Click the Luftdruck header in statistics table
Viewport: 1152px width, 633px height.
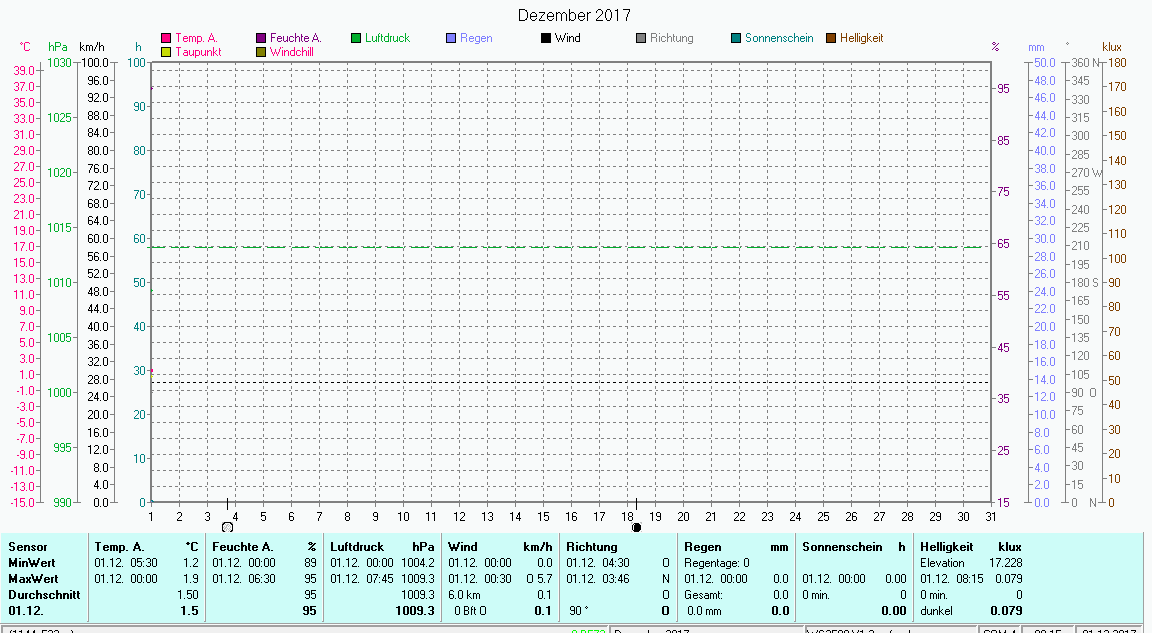(x=357, y=547)
